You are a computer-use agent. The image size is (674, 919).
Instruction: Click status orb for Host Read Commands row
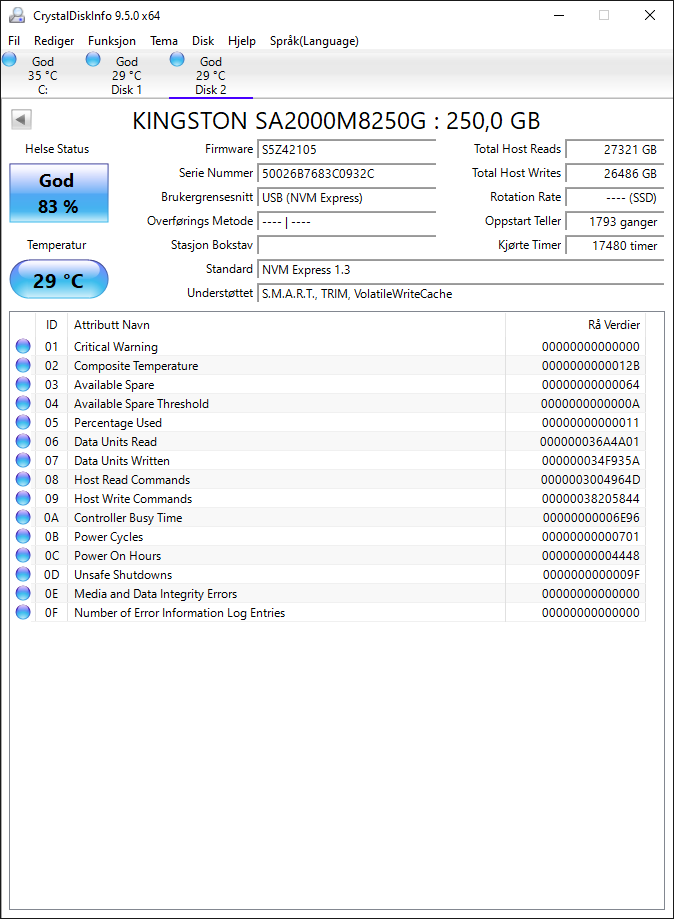[x=23, y=479]
